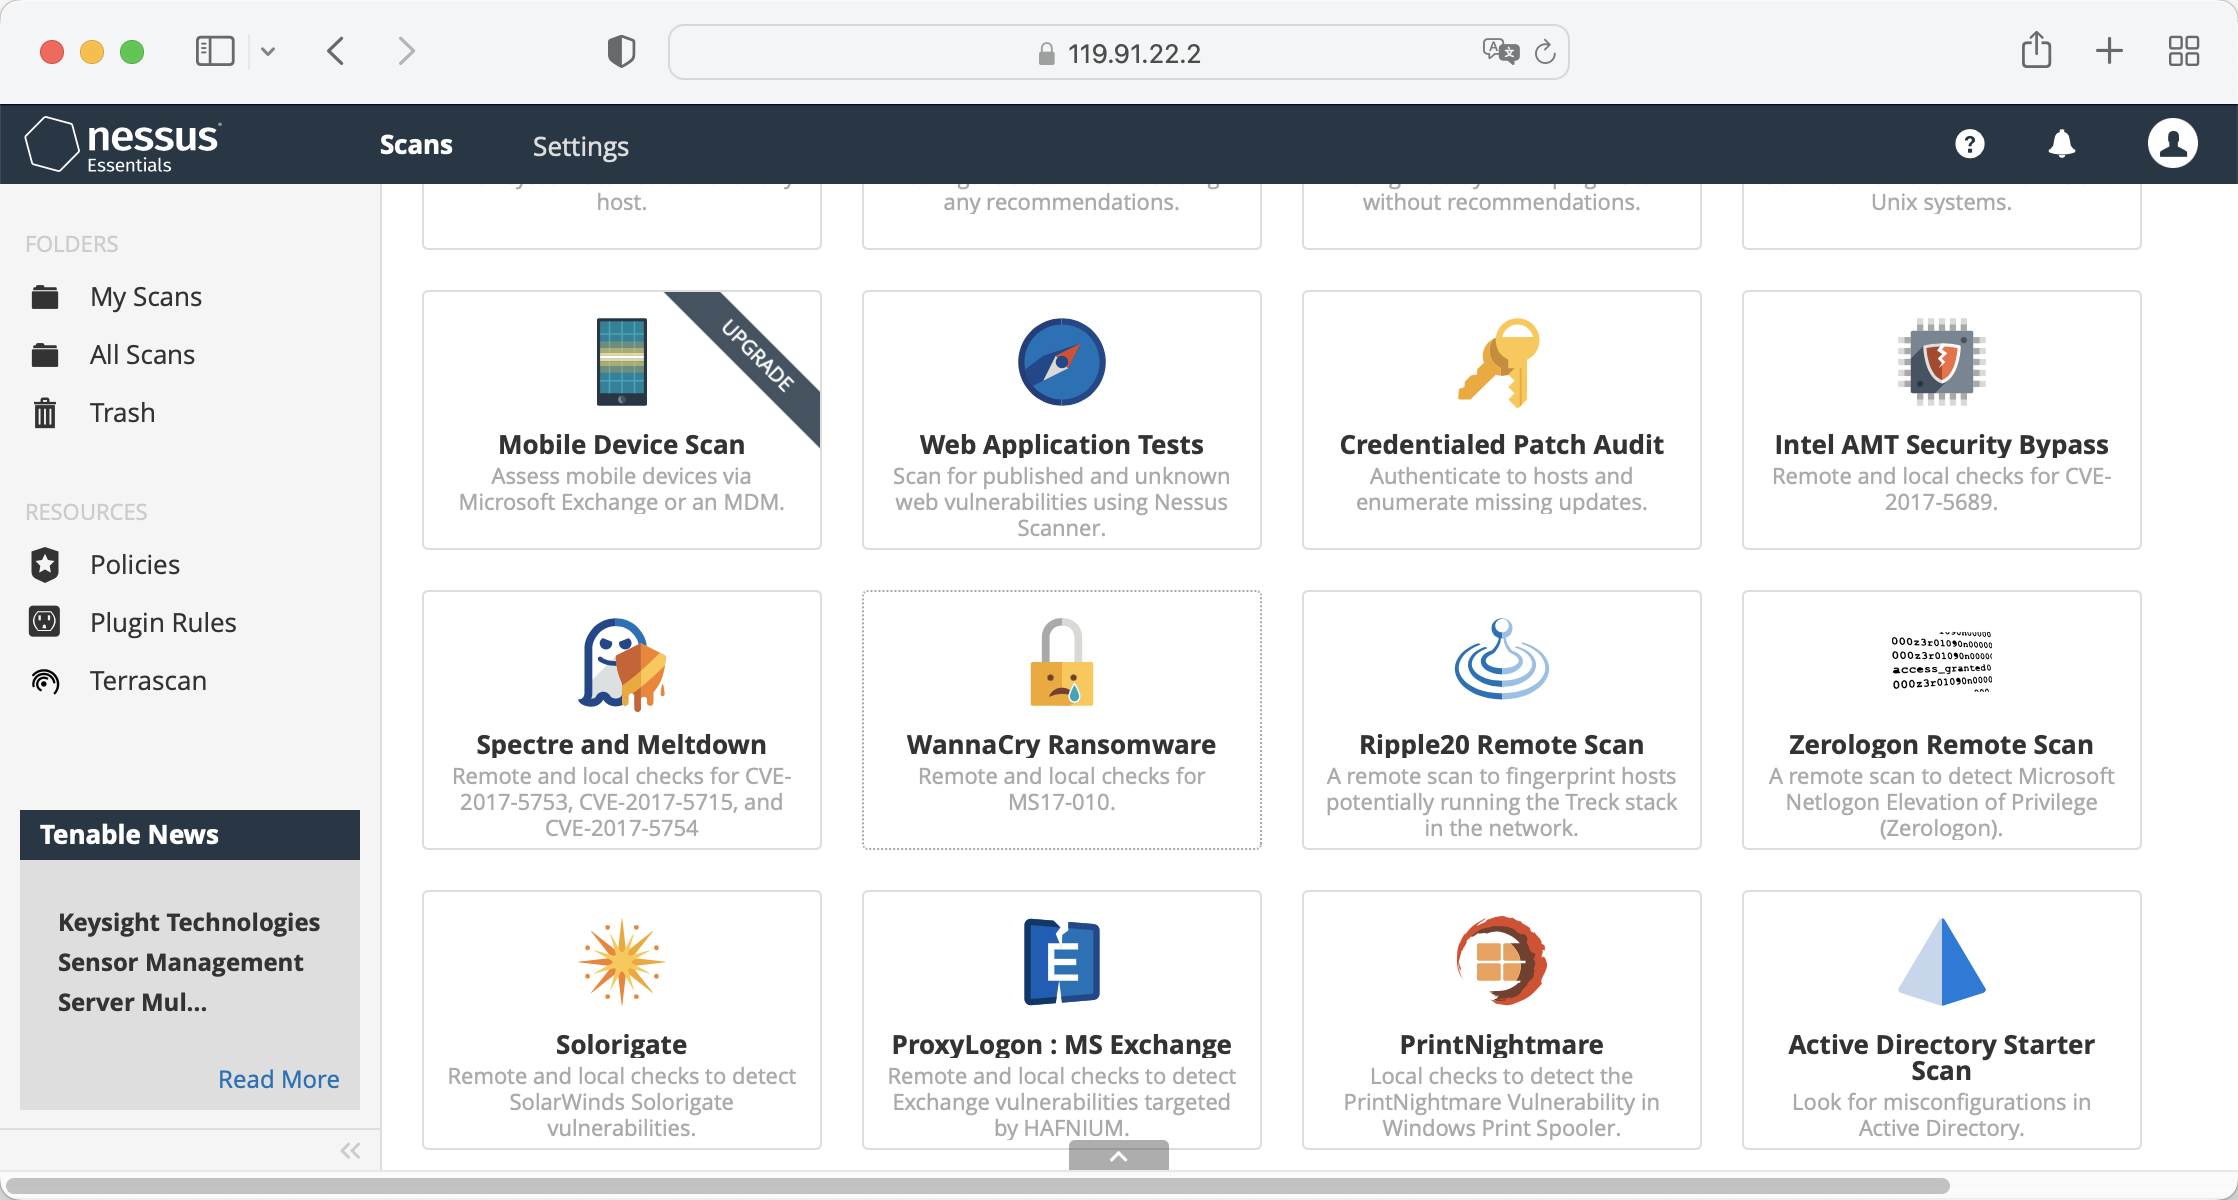Open the Scans tab
Image resolution: width=2238 pixels, height=1200 pixels.
[416, 145]
